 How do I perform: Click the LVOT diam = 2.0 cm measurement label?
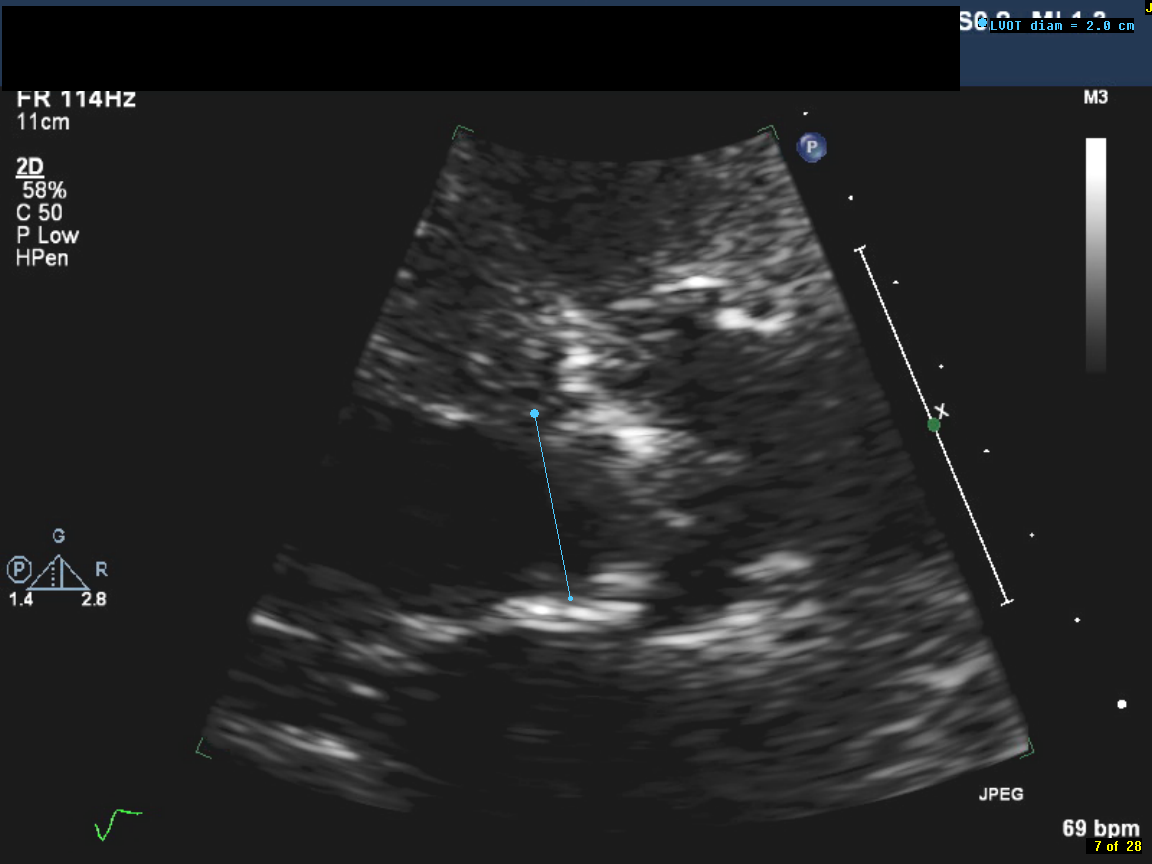[x=1062, y=26]
